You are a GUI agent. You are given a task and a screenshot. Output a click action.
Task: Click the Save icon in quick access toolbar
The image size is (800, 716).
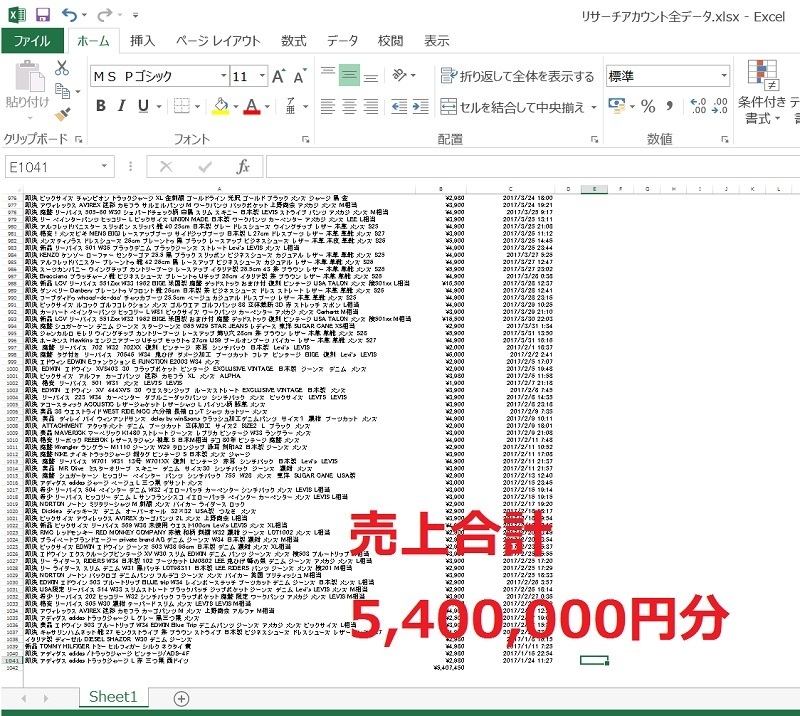coord(43,15)
